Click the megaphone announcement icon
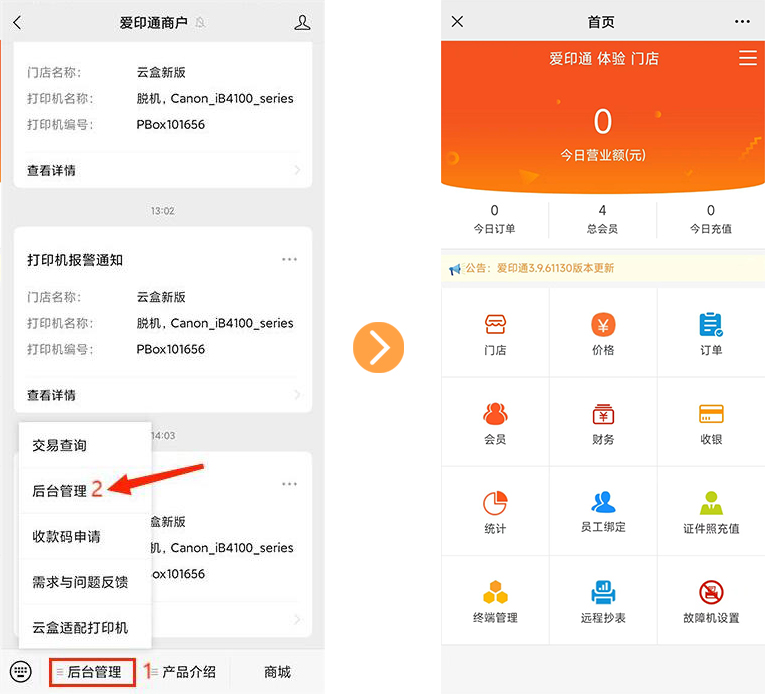This screenshot has width=765, height=694. (x=455, y=268)
